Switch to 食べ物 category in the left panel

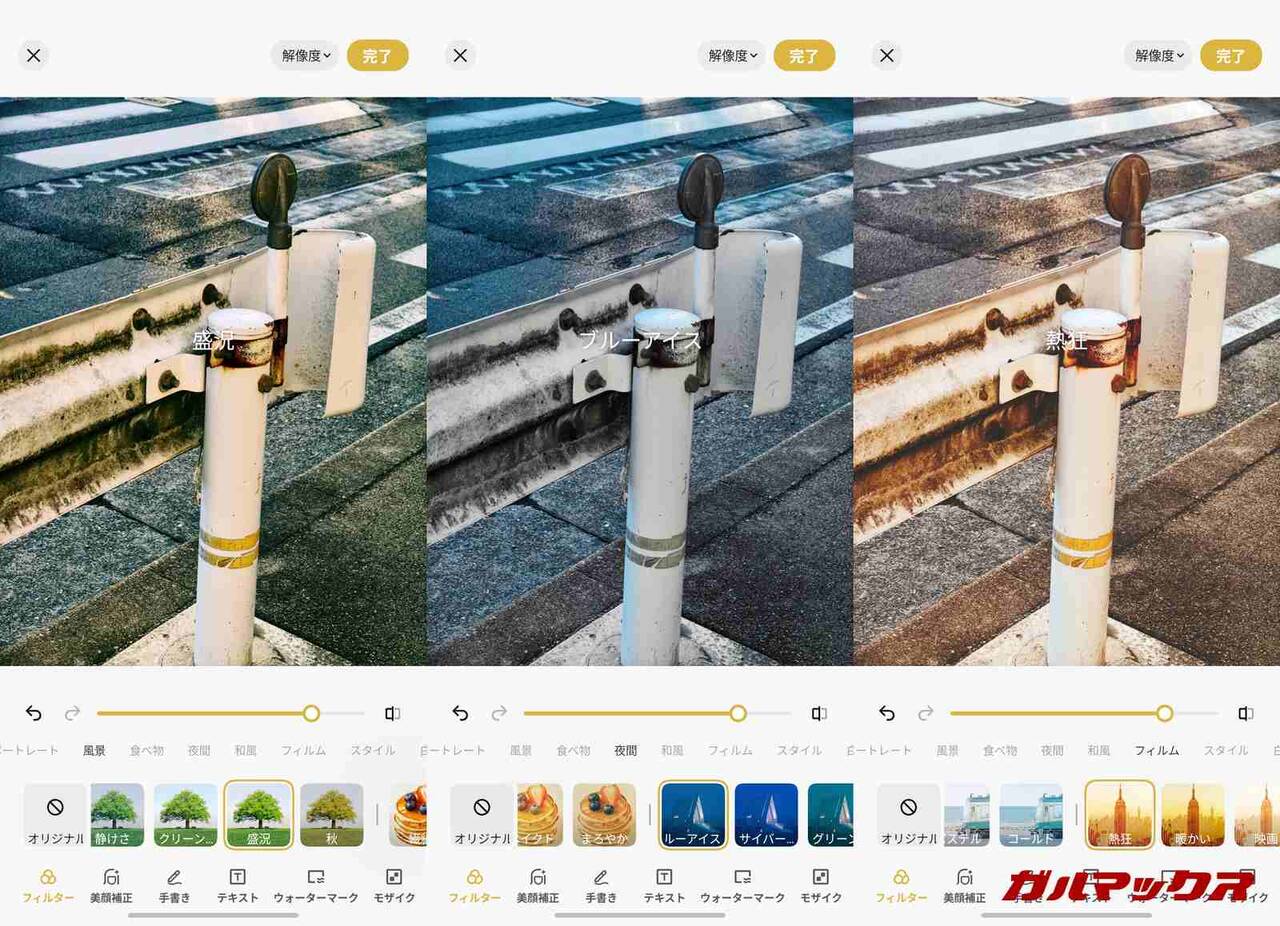click(146, 750)
